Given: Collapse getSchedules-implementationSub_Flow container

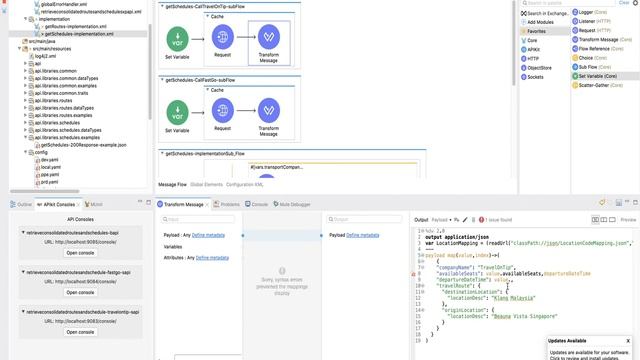Looking at the screenshot, I should pos(162,153).
